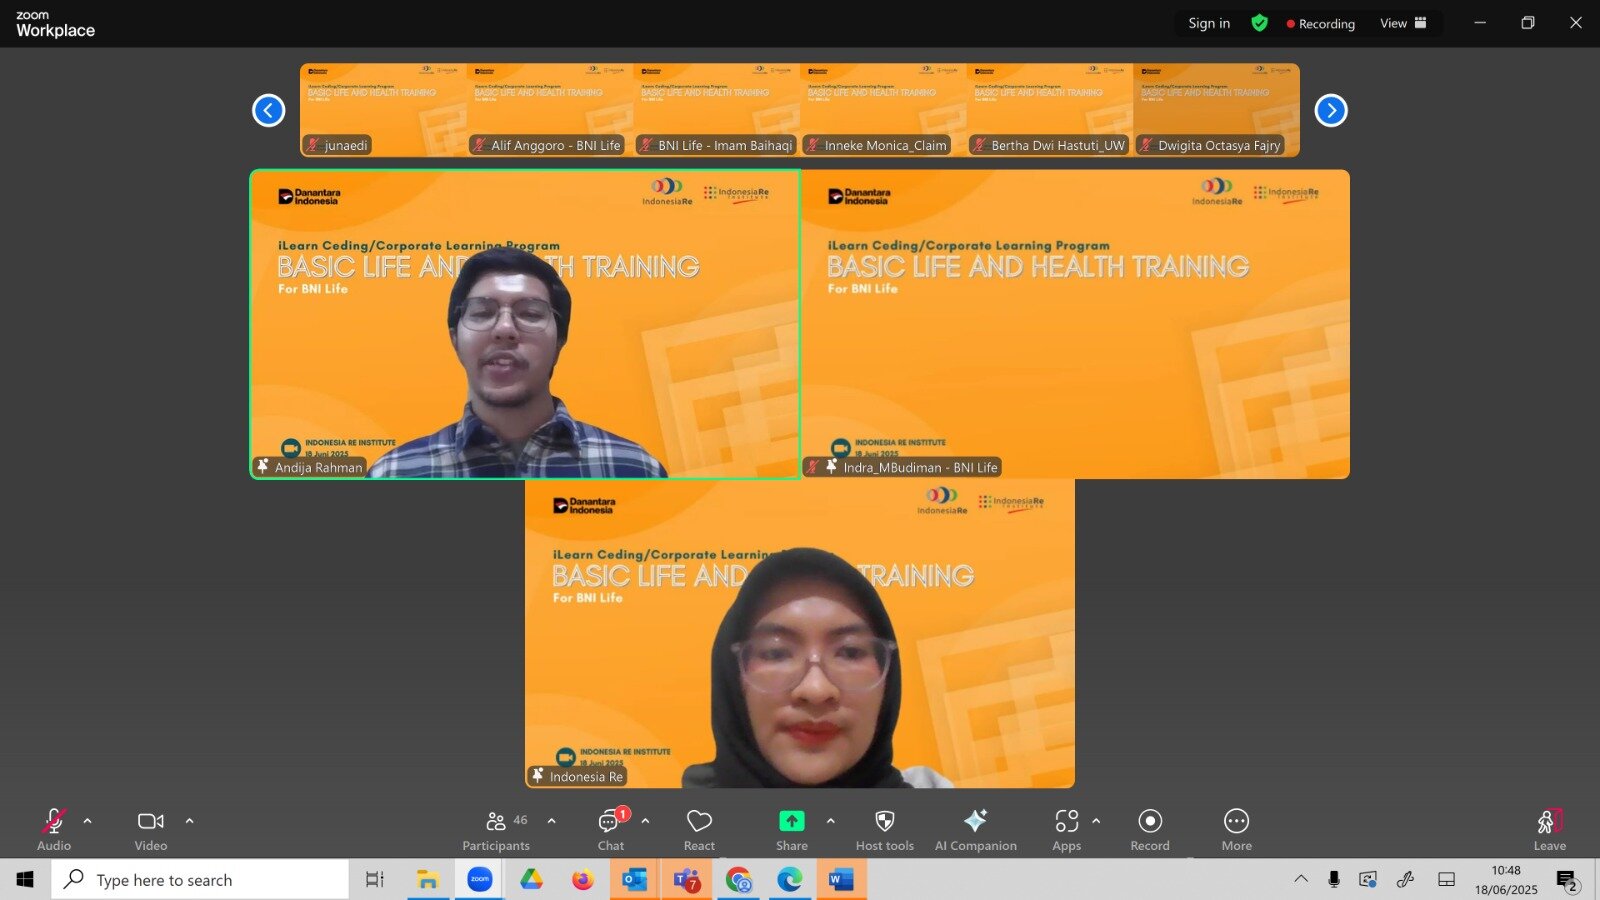Open video options arrow next to Video
This screenshot has width=1600, height=900.
[x=190, y=821]
